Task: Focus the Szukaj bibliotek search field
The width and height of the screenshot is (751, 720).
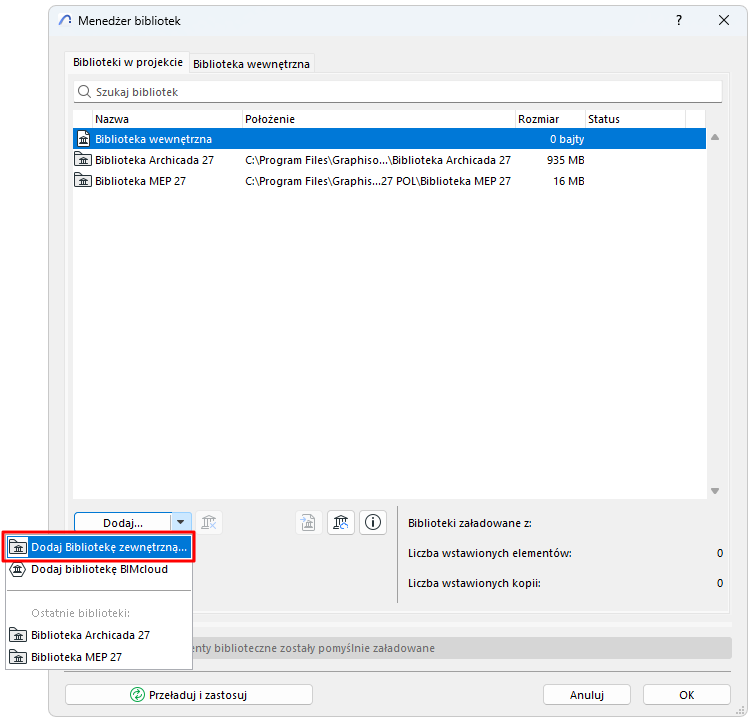Action: click(x=398, y=91)
